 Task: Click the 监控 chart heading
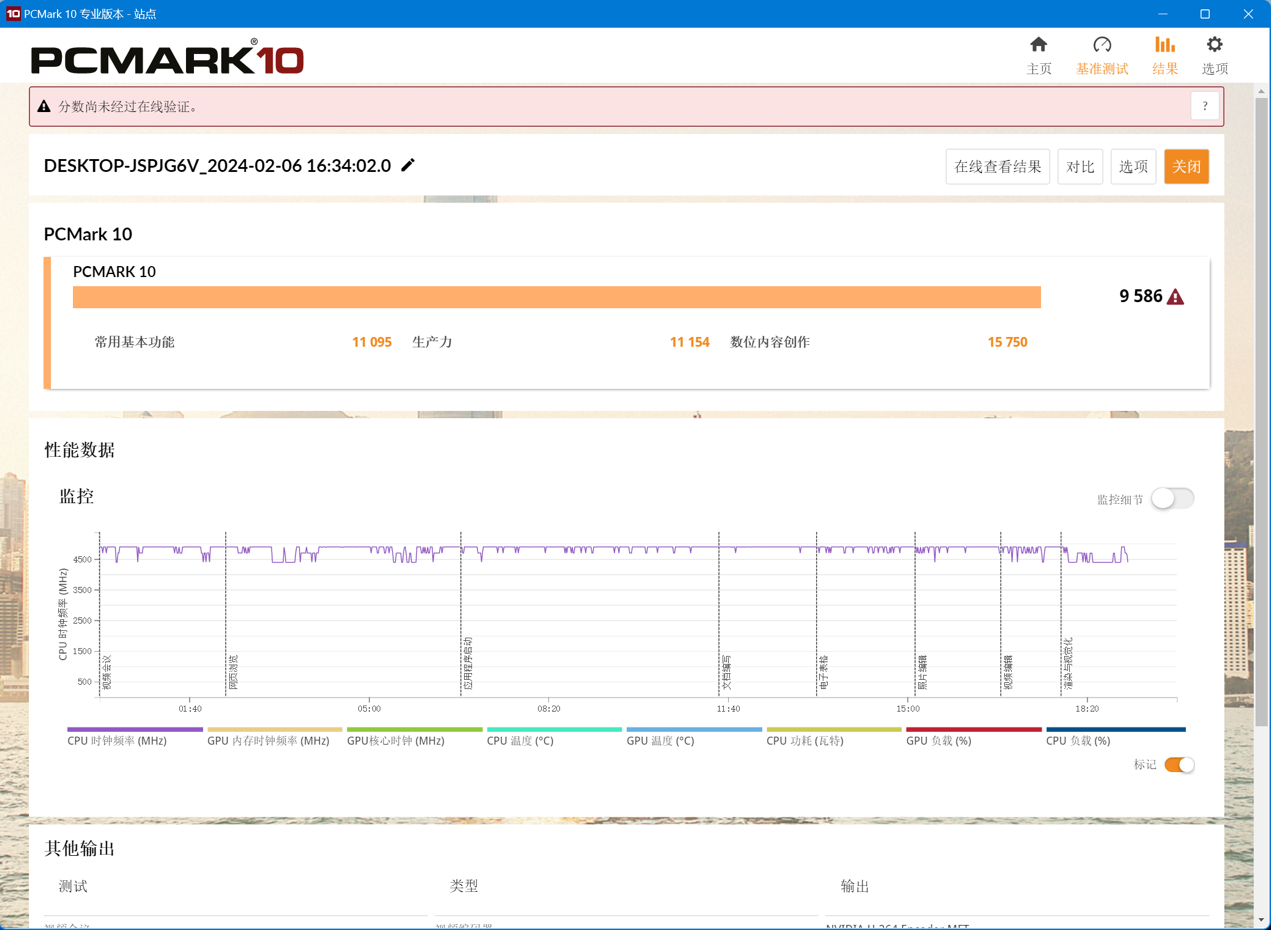point(77,496)
